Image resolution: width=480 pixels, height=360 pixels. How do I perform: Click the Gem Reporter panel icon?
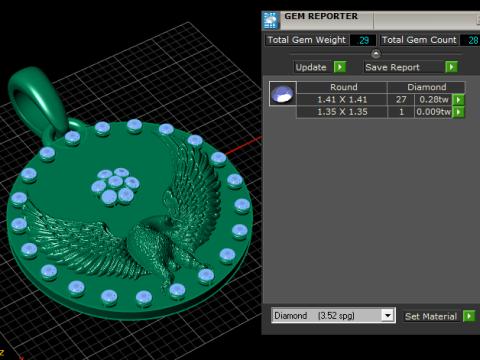(x=270, y=20)
